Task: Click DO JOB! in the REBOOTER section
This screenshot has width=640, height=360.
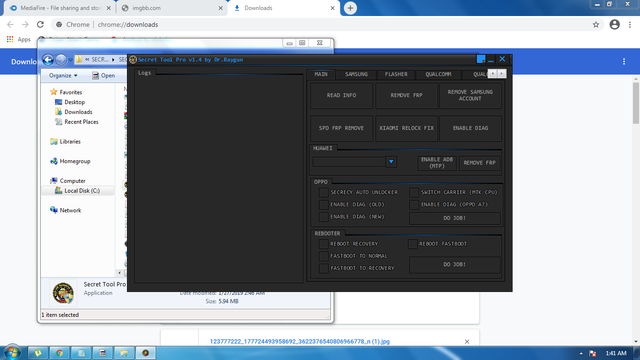Action: pyautogui.click(x=454, y=264)
